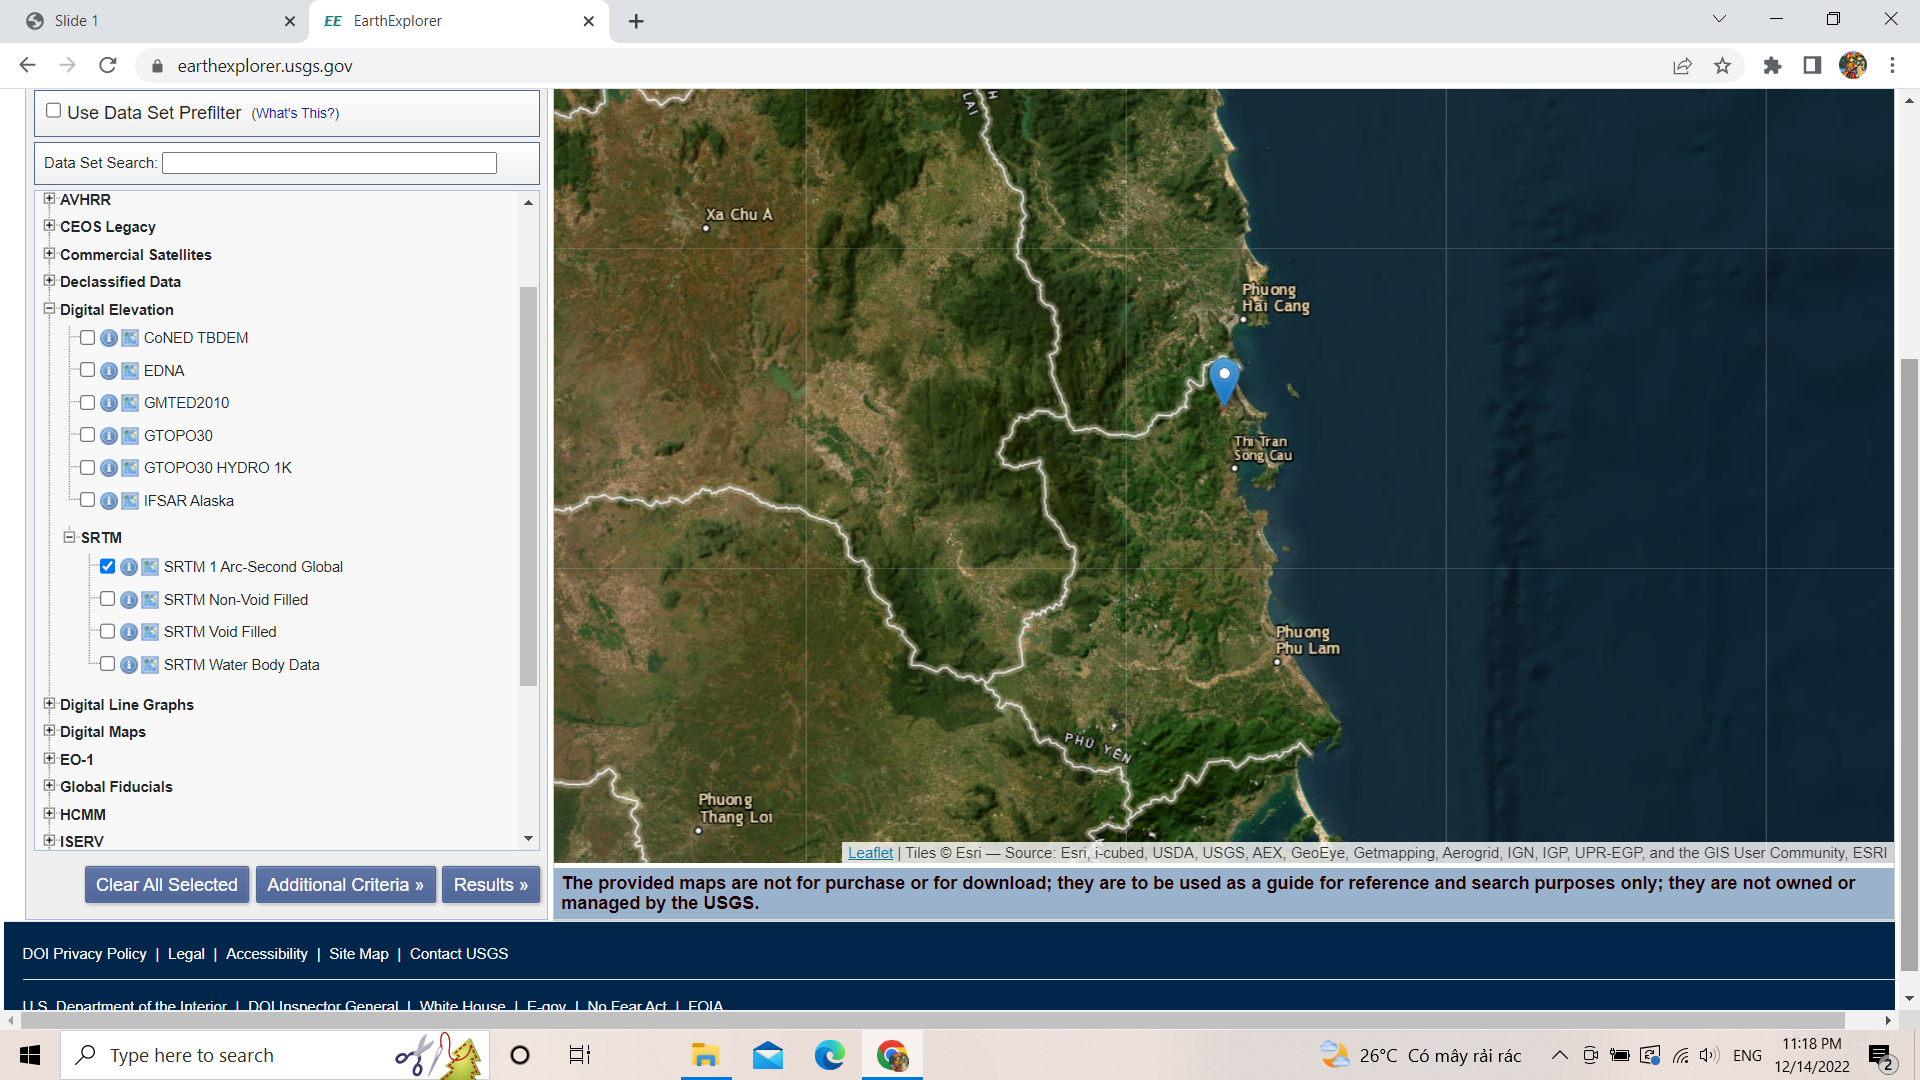Open the browser extensions puzzle icon
The height and width of the screenshot is (1080, 1920).
coord(1772,66)
